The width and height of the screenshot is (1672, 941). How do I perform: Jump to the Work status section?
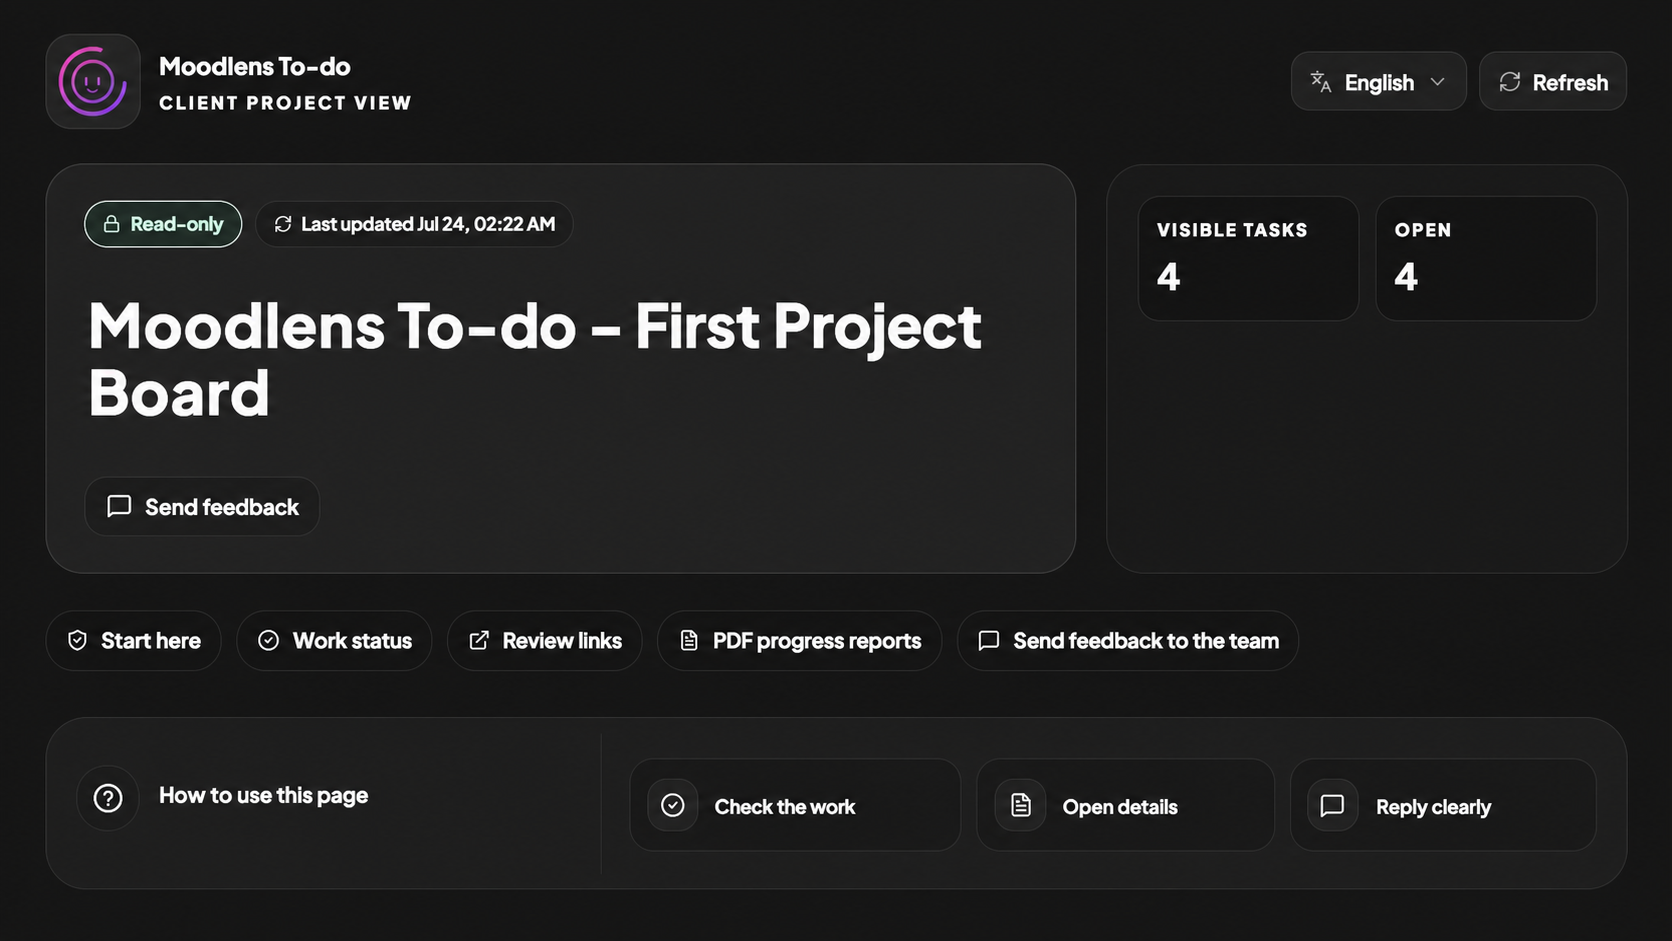(334, 641)
